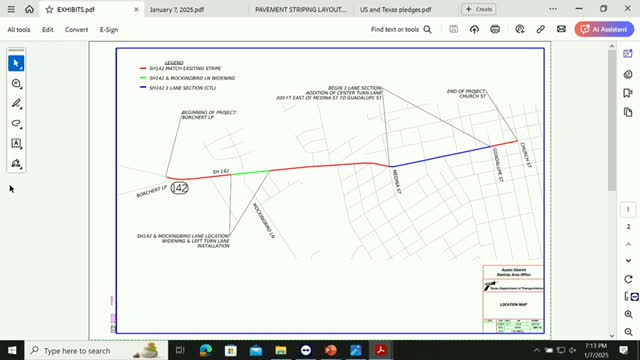Click the scrollbar down arrow
Image resolution: width=640 pixels, height=360 pixels.
(x=611, y=336)
